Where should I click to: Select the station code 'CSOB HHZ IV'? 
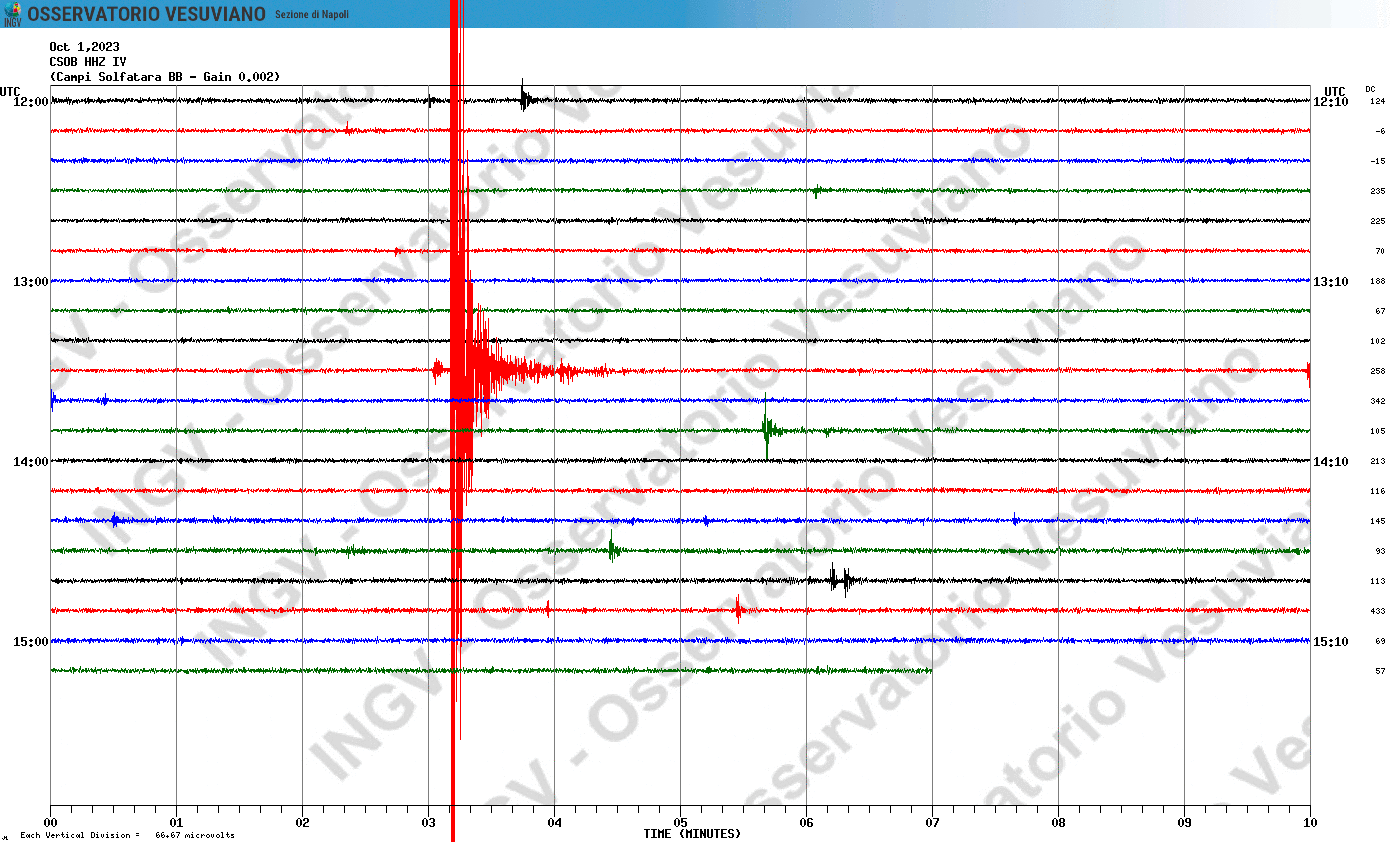coord(88,62)
